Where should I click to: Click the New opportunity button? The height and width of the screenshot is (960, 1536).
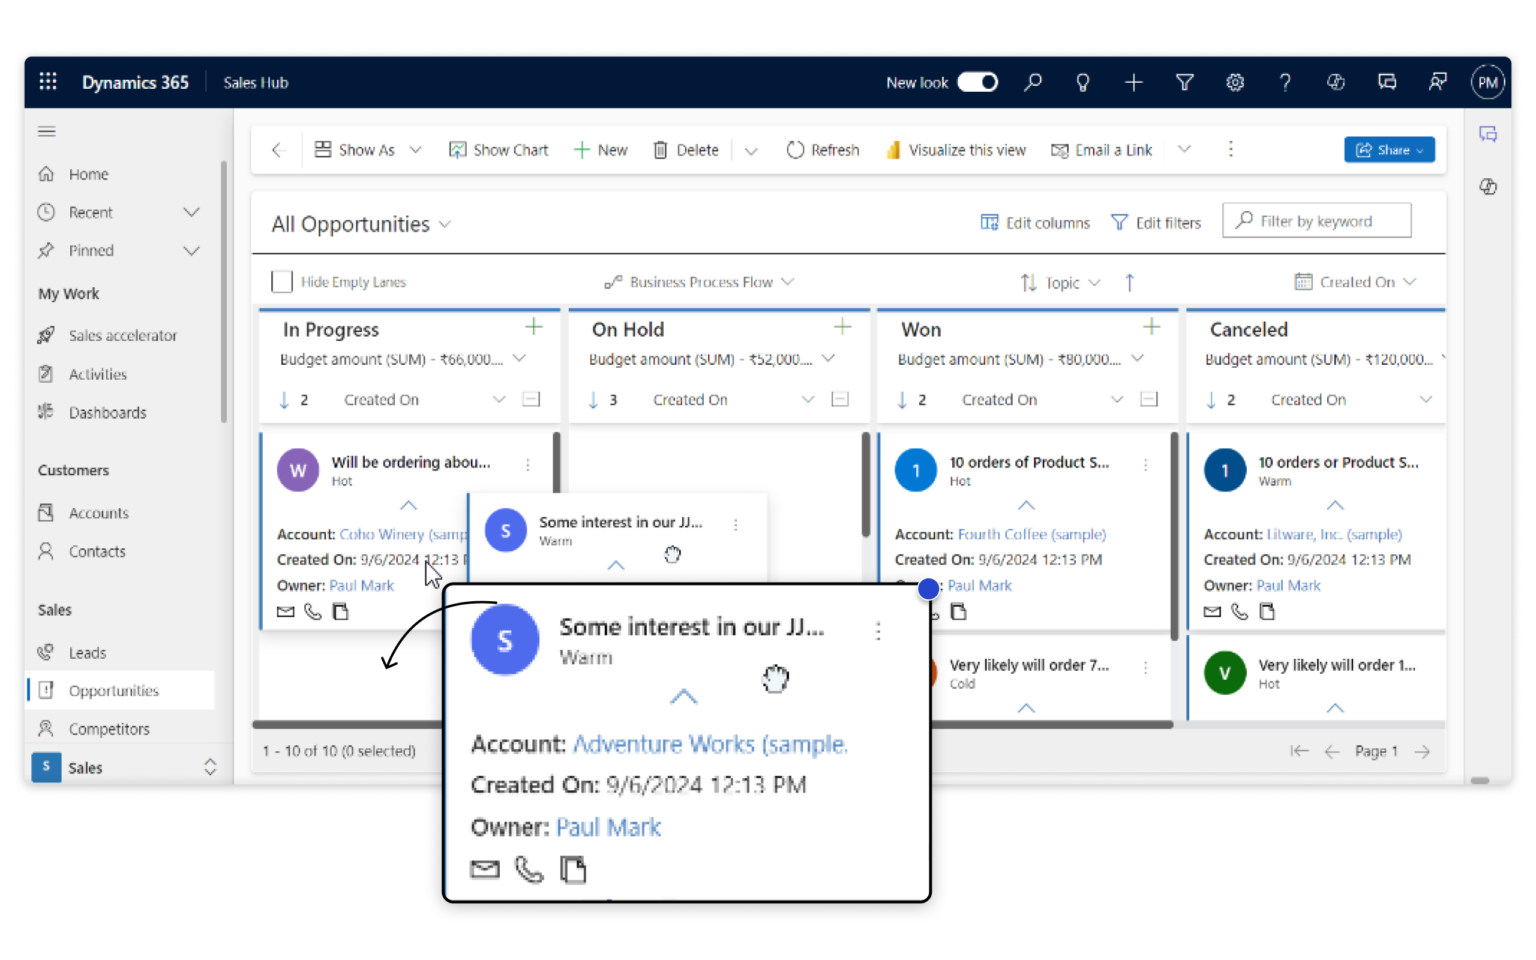click(x=601, y=150)
